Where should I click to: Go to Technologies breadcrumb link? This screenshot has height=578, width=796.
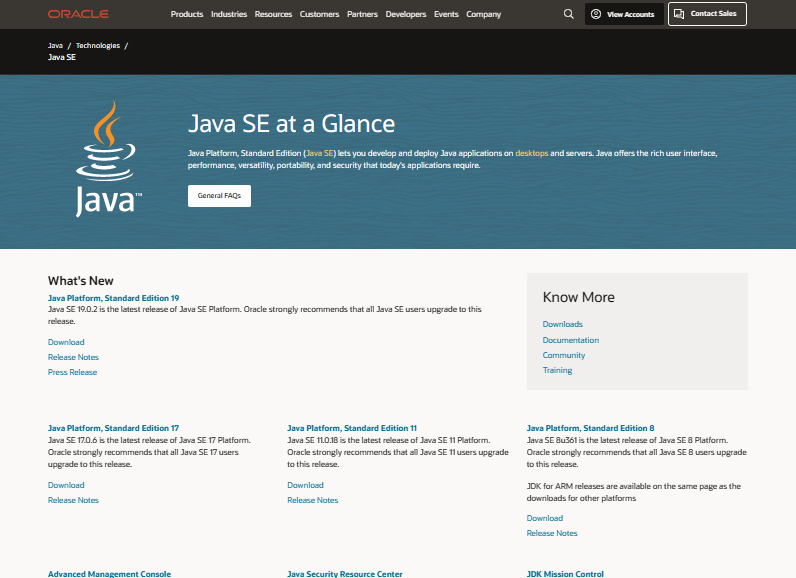click(98, 46)
